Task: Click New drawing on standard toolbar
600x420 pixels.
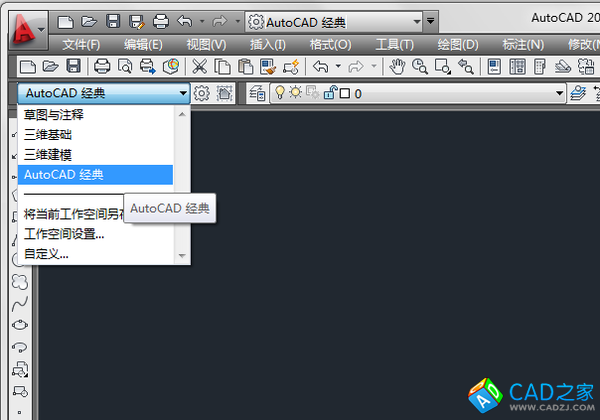Action: coord(28,67)
